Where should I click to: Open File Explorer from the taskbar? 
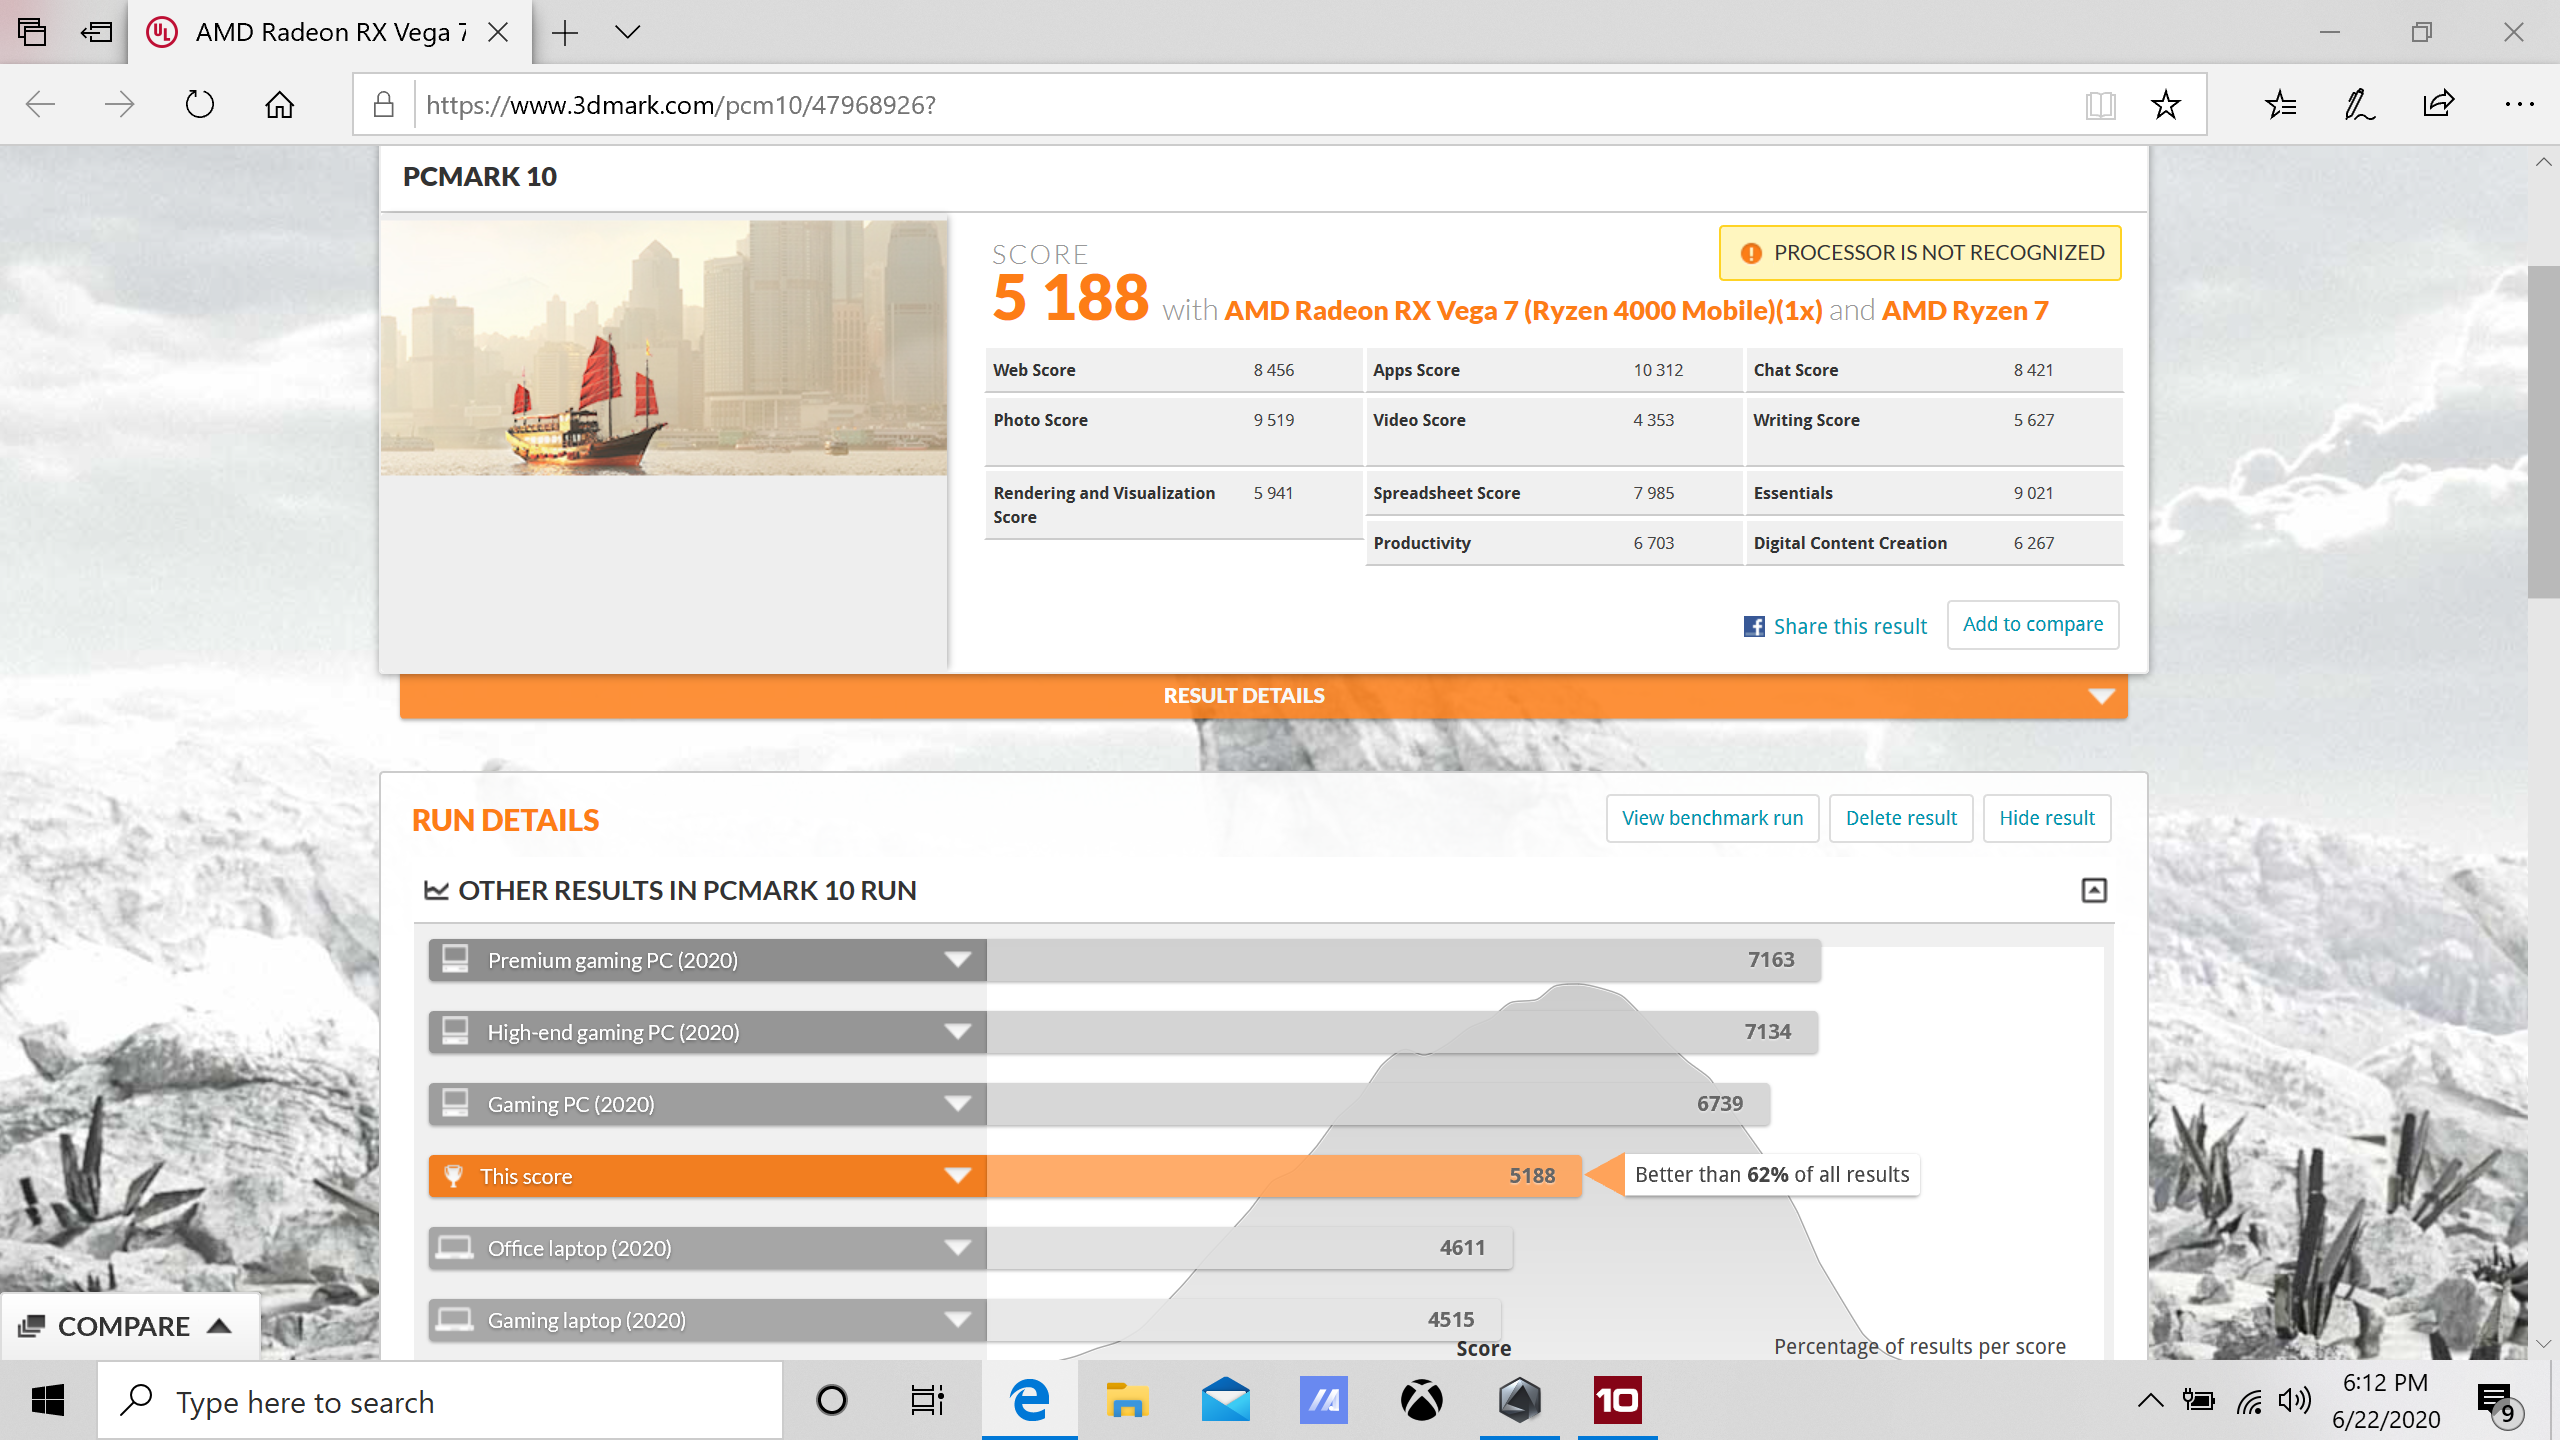pos(1127,1400)
